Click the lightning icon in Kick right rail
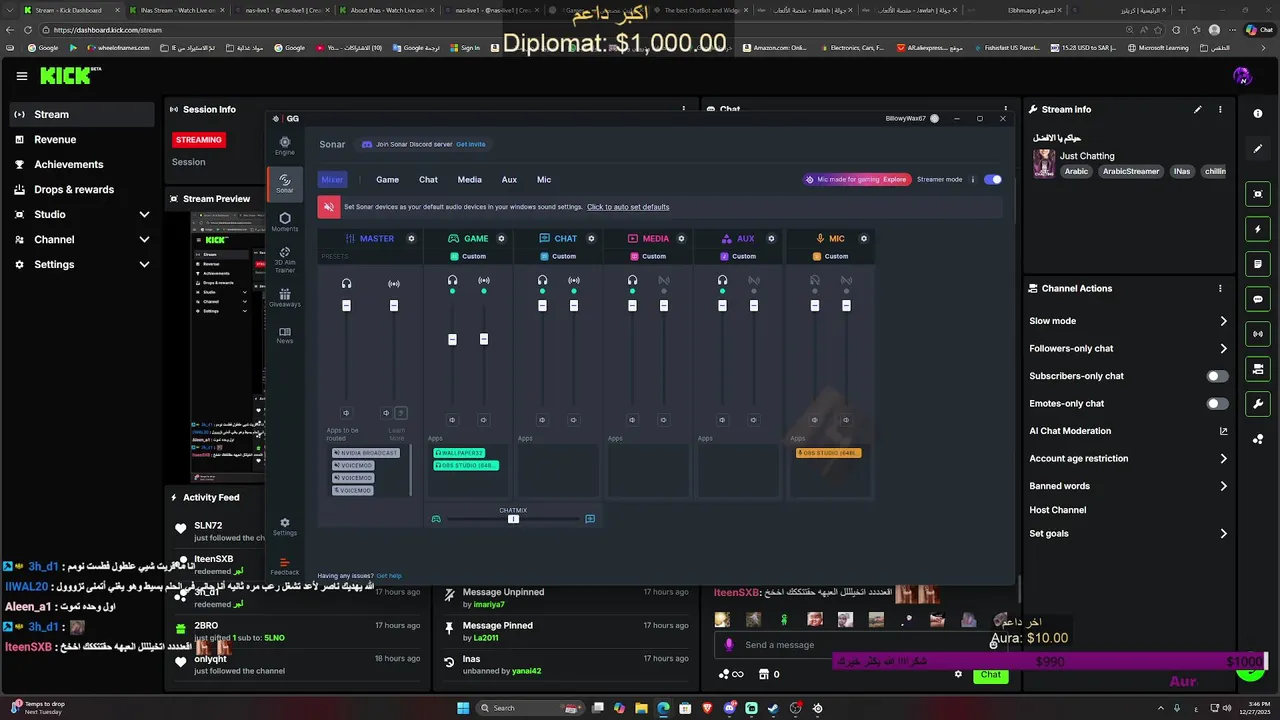1280x720 pixels. tap(1258, 229)
